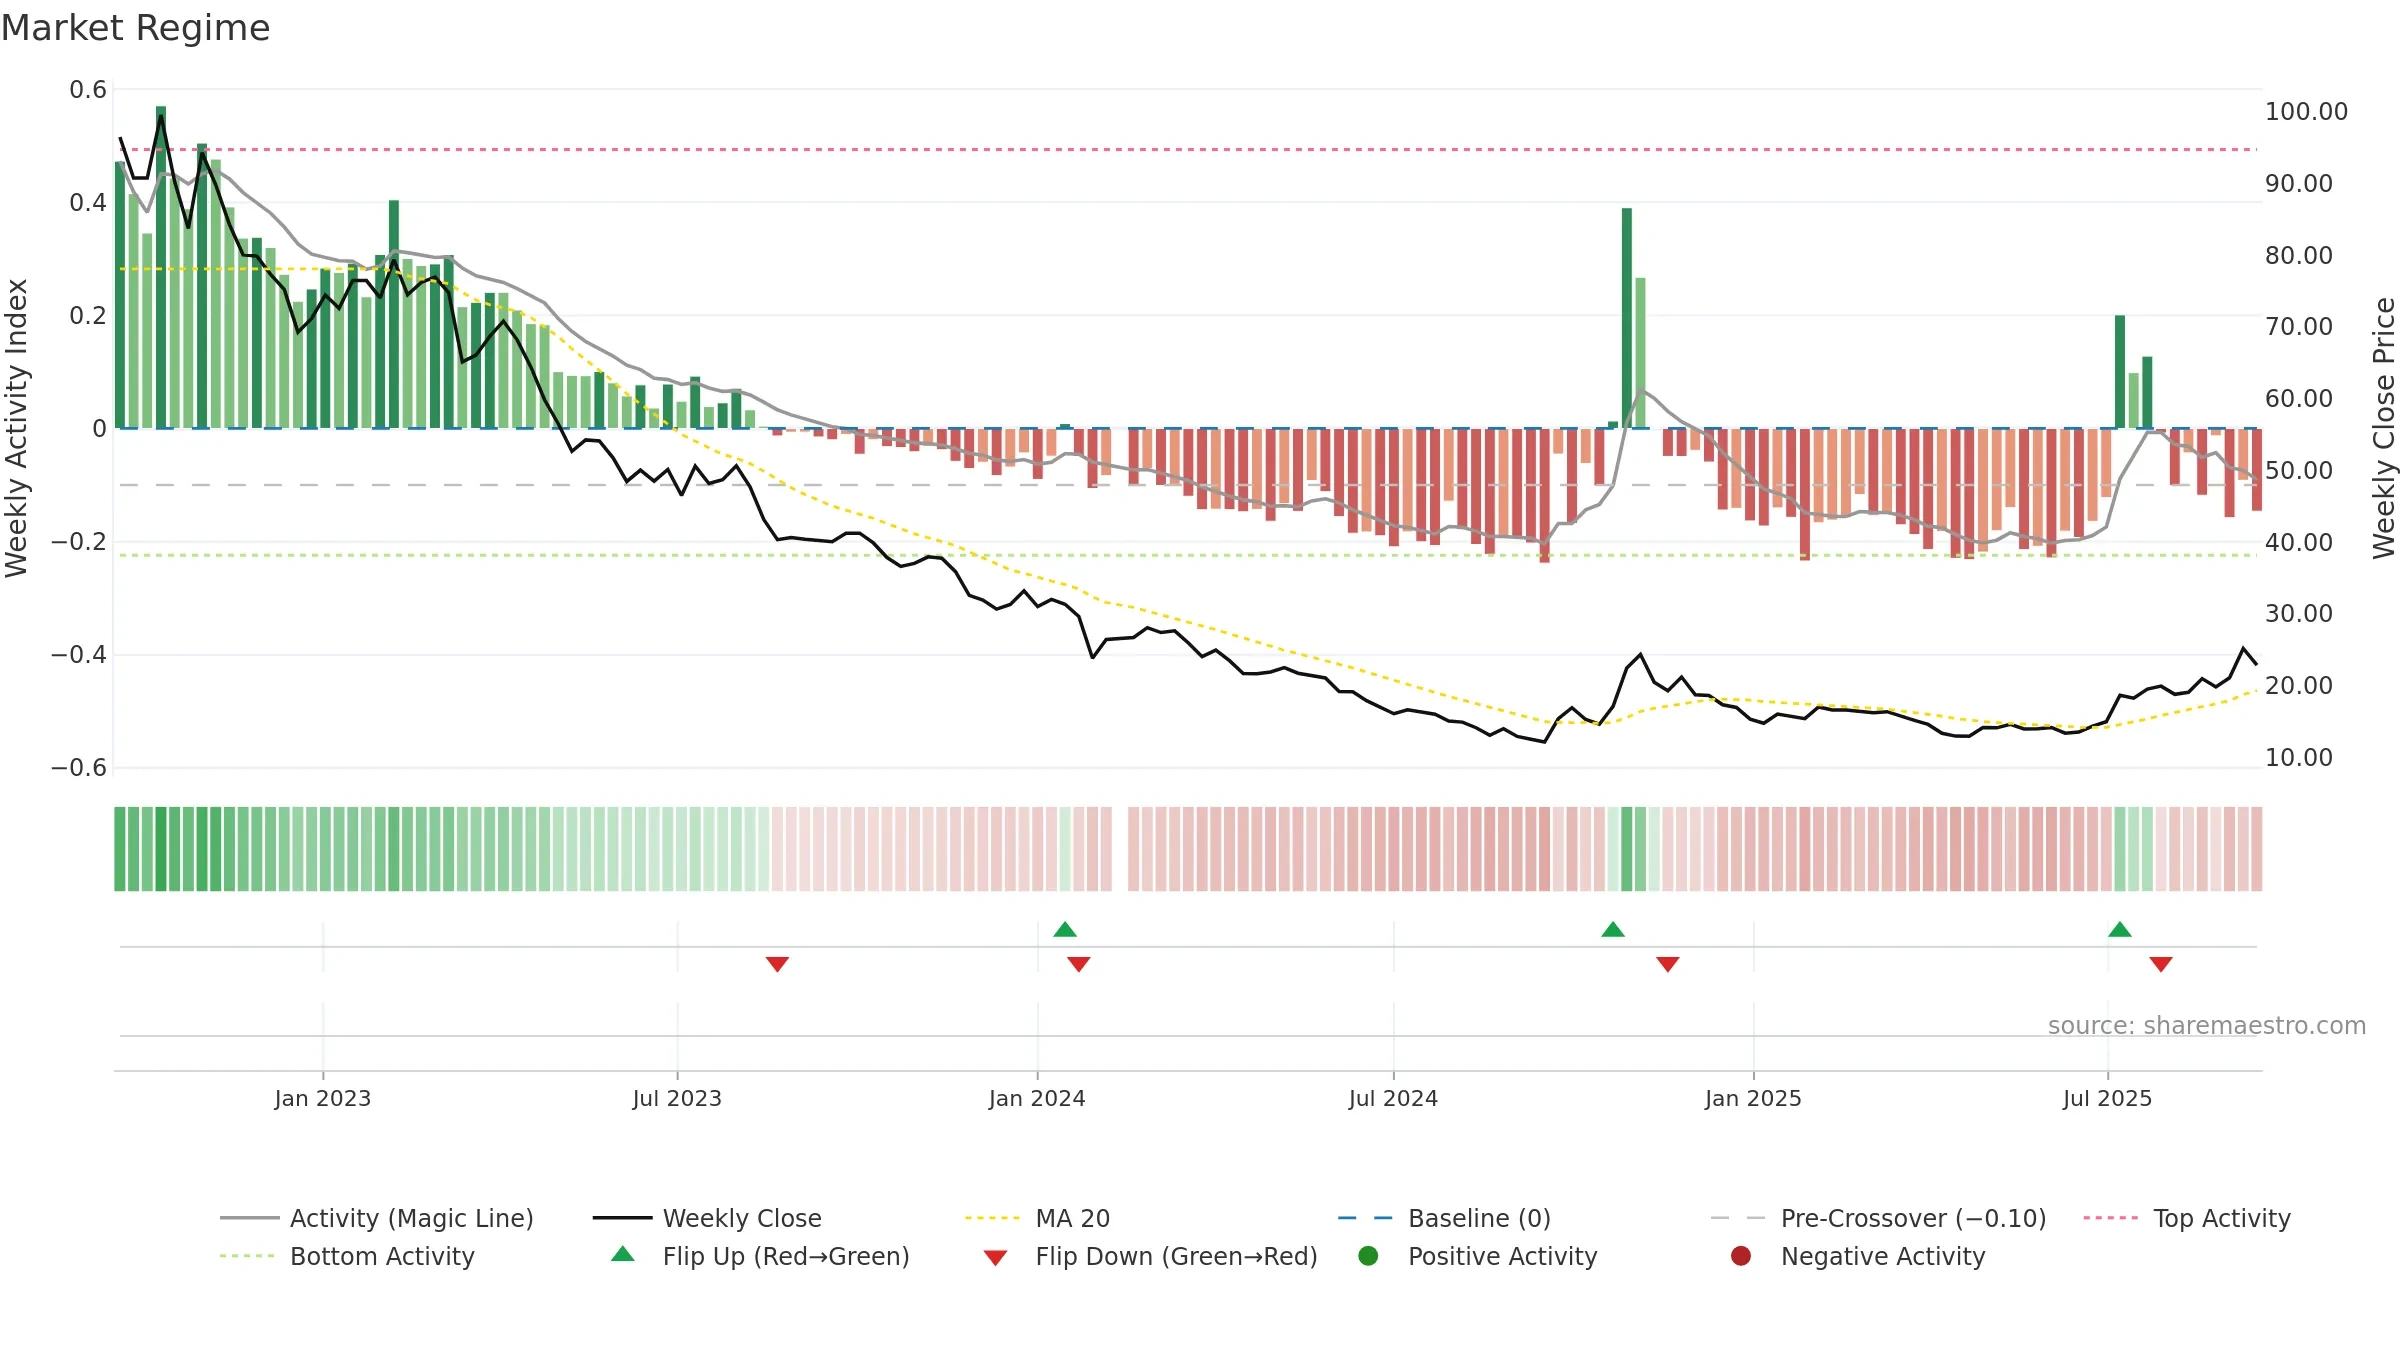This screenshot has height=1350, width=2400.
Task: Click the 100.00 price axis value
Action: [2306, 112]
